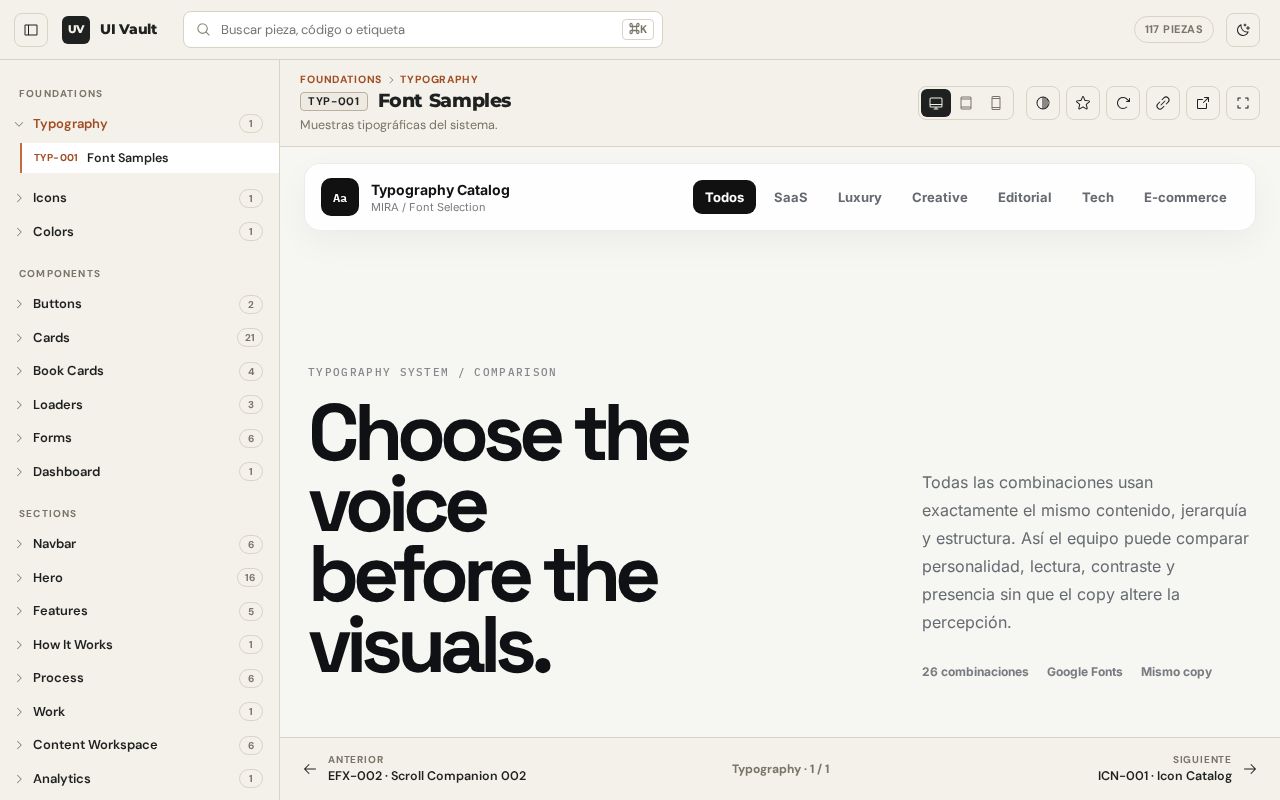
Task: Select the Creative filter tab
Action: pyautogui.click(x=940, y=197)
